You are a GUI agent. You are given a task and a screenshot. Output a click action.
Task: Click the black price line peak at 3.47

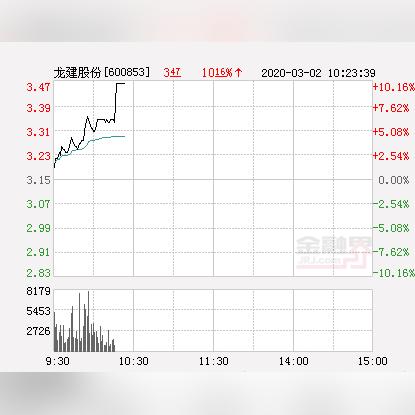(x=120, y=83)
